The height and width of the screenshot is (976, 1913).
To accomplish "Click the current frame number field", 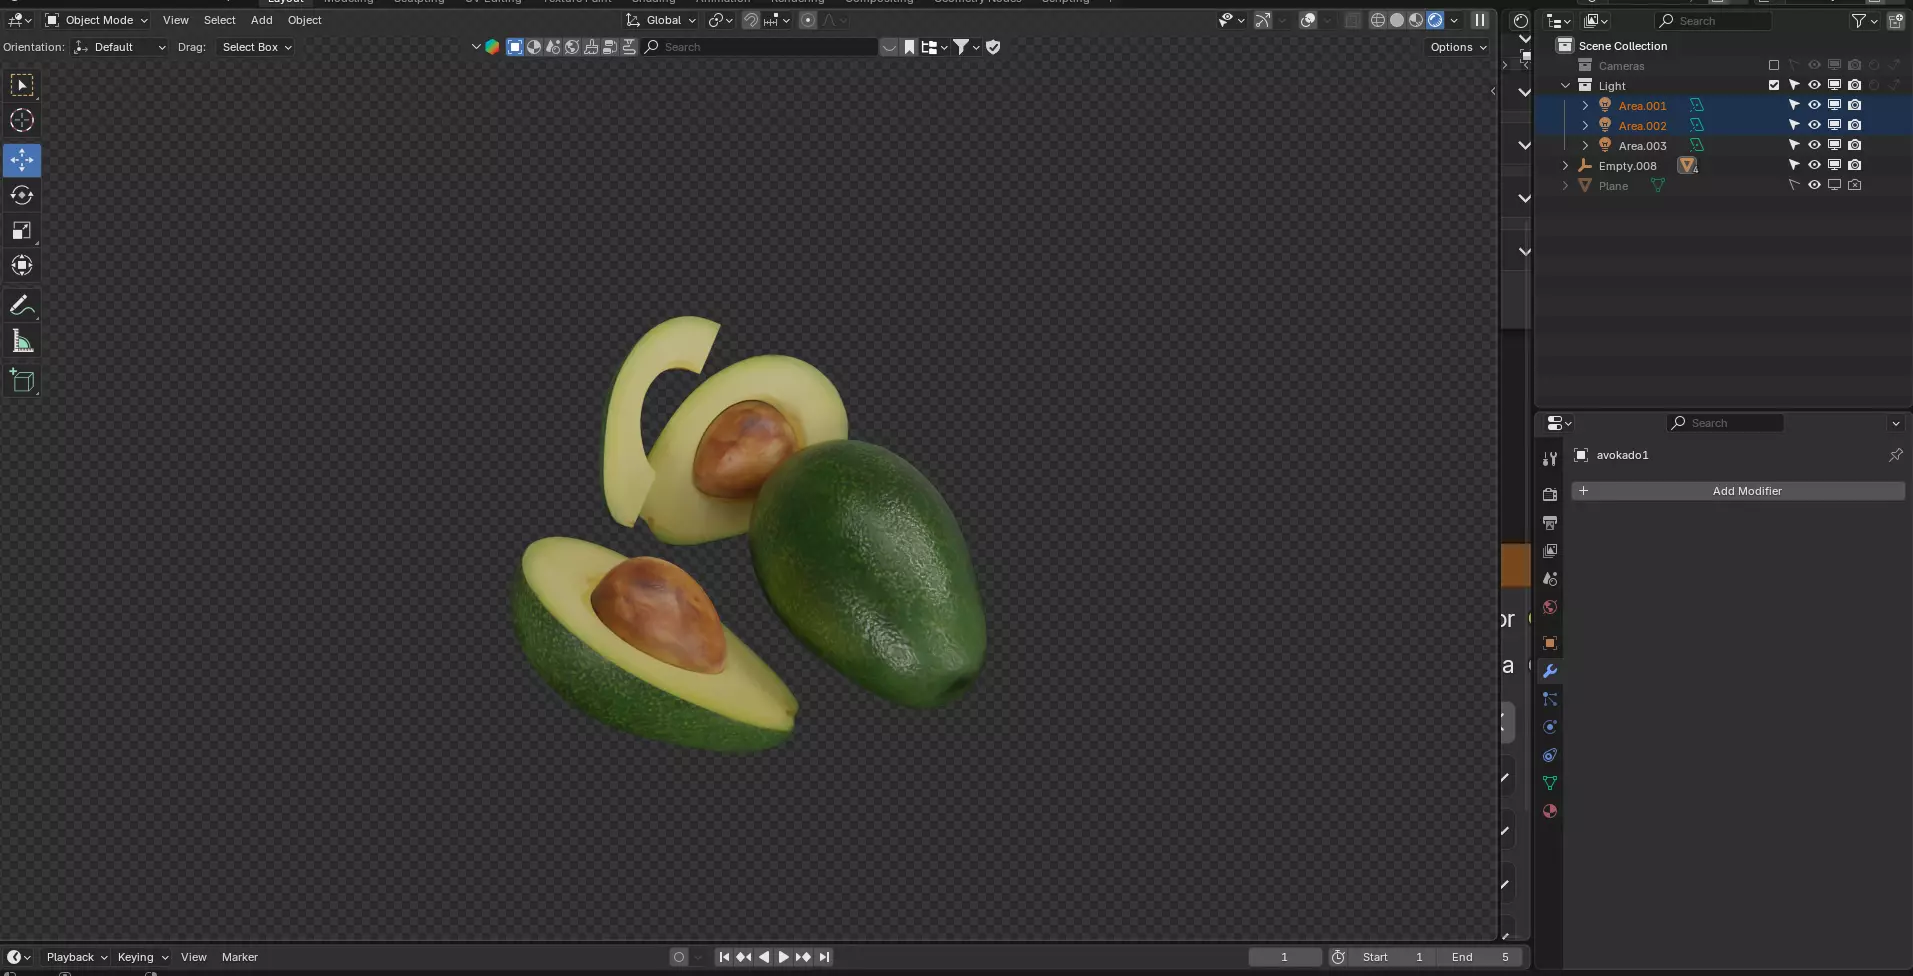I will pos(1284,957).
